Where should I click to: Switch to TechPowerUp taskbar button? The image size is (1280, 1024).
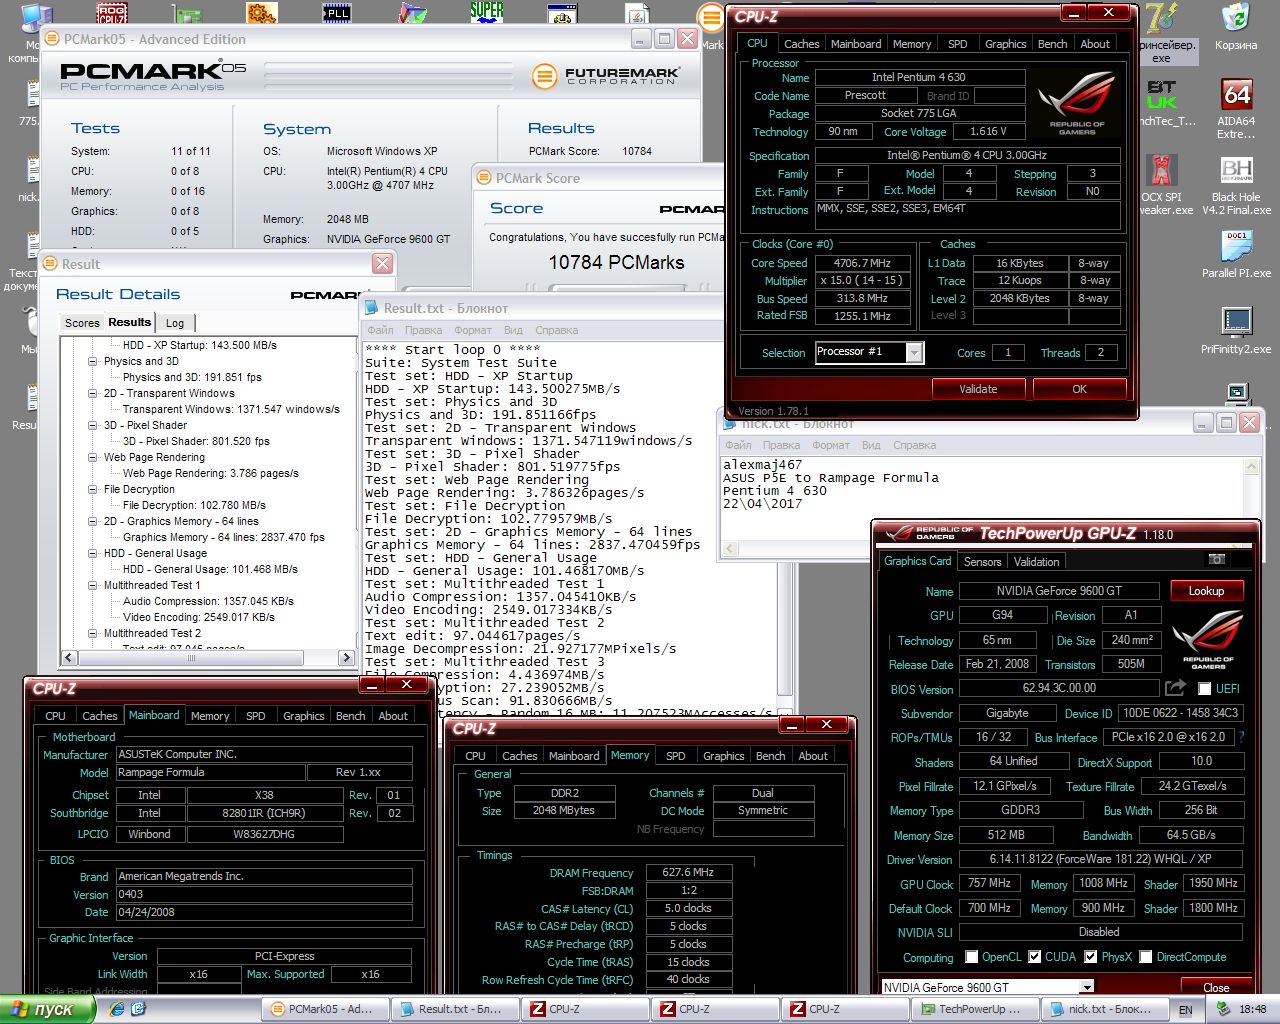point(976,1009)
